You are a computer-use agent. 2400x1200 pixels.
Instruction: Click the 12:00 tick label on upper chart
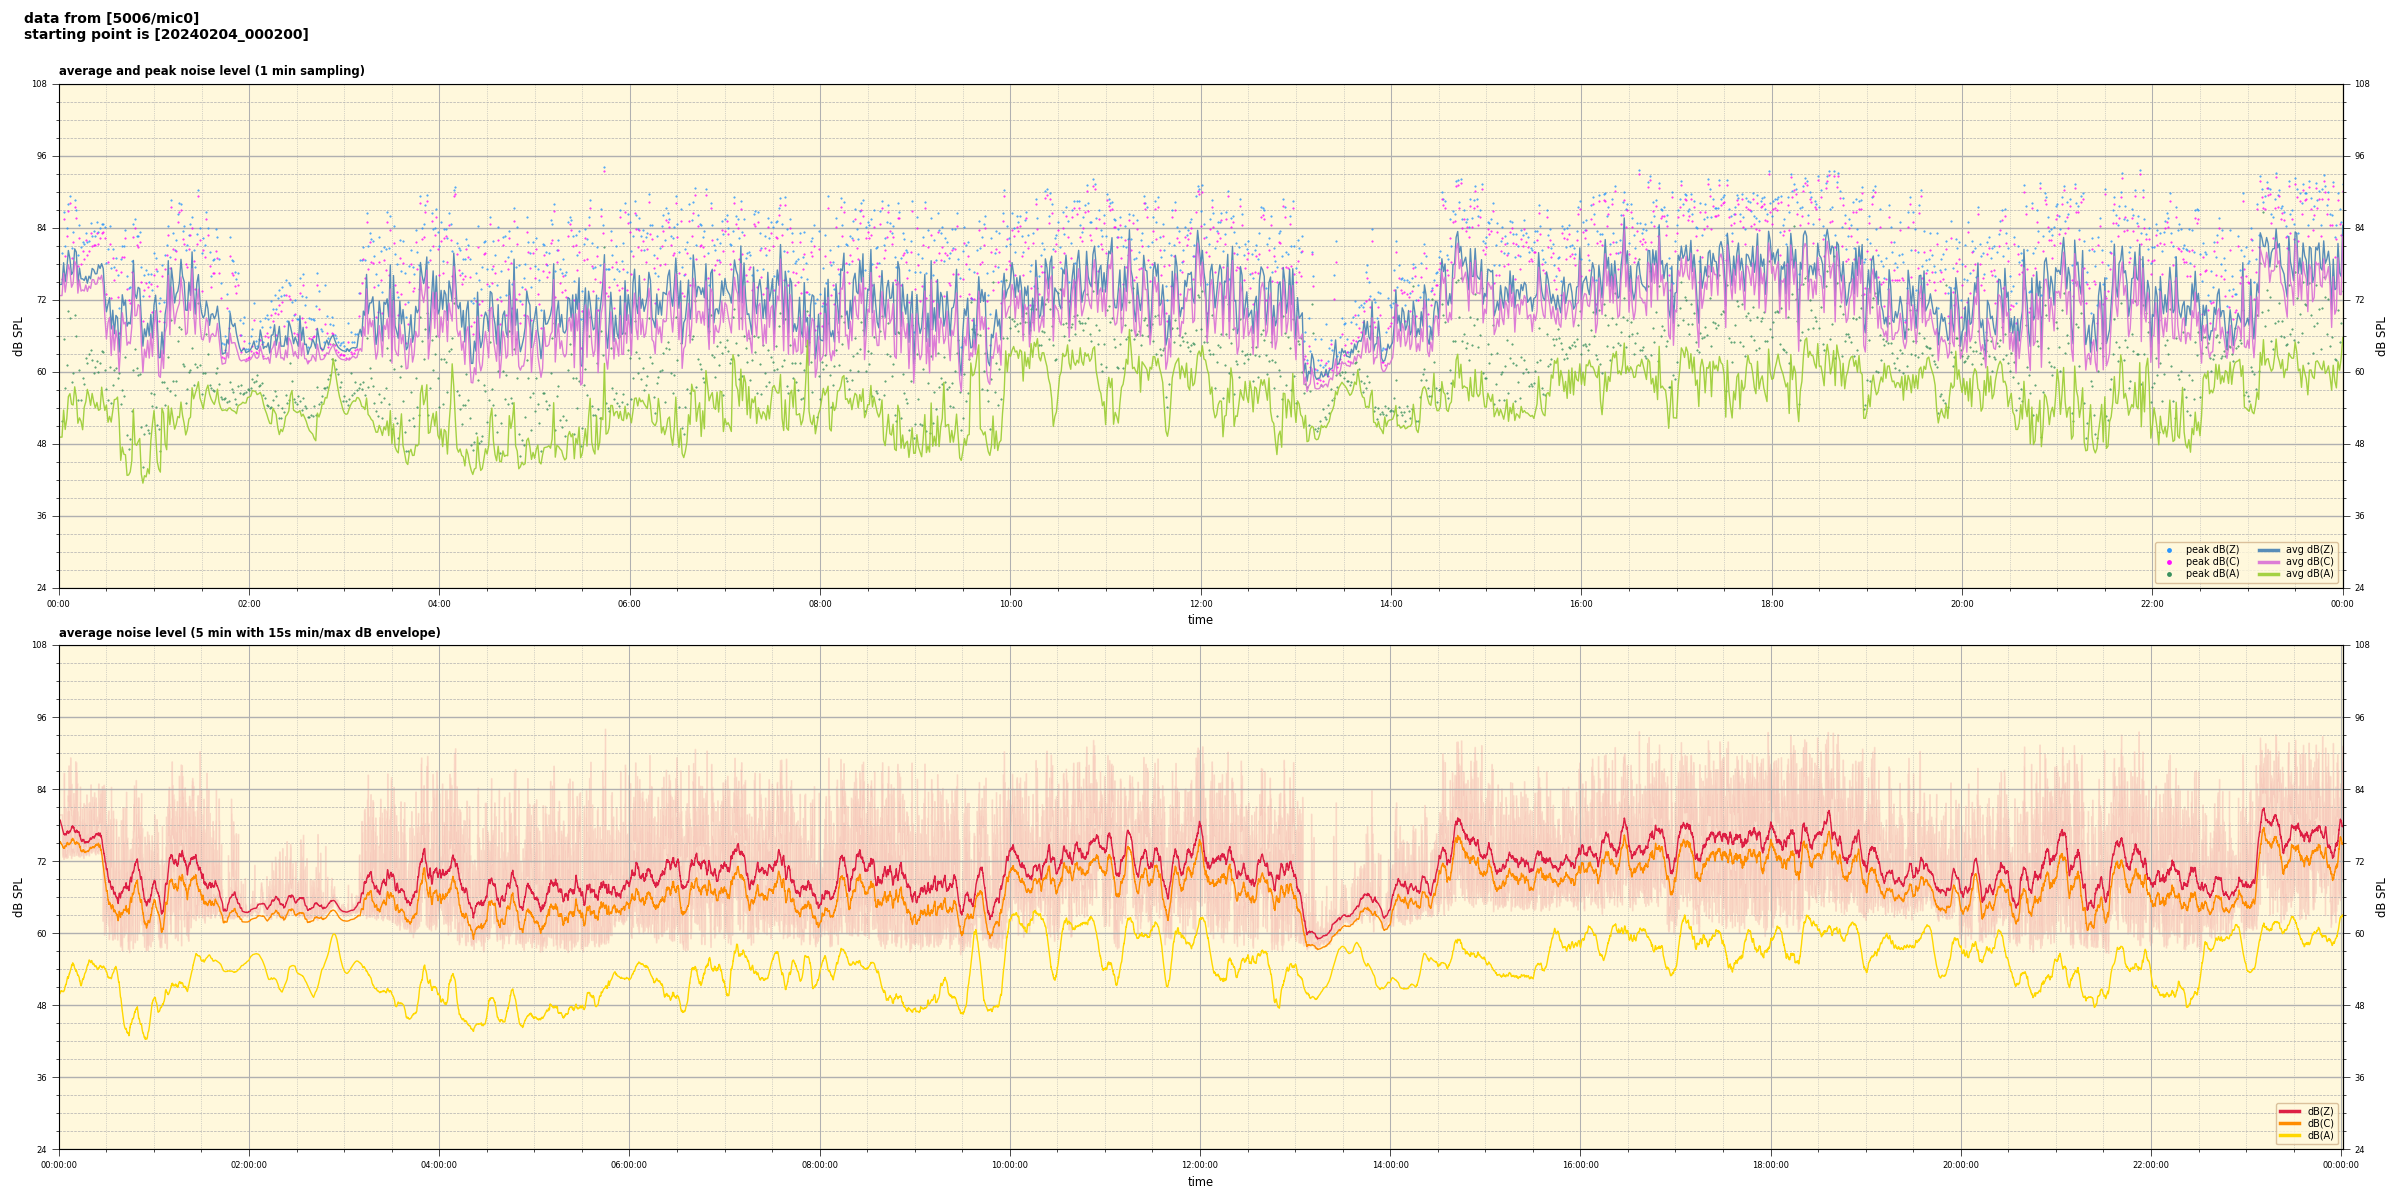coord(1201,604)
